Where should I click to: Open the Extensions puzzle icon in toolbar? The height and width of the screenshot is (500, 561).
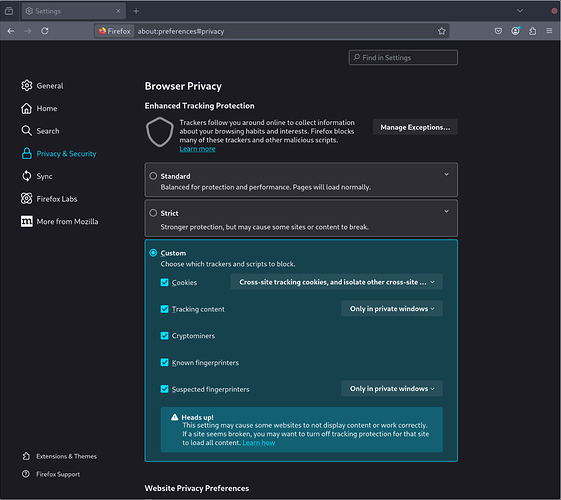click(532, 31)
